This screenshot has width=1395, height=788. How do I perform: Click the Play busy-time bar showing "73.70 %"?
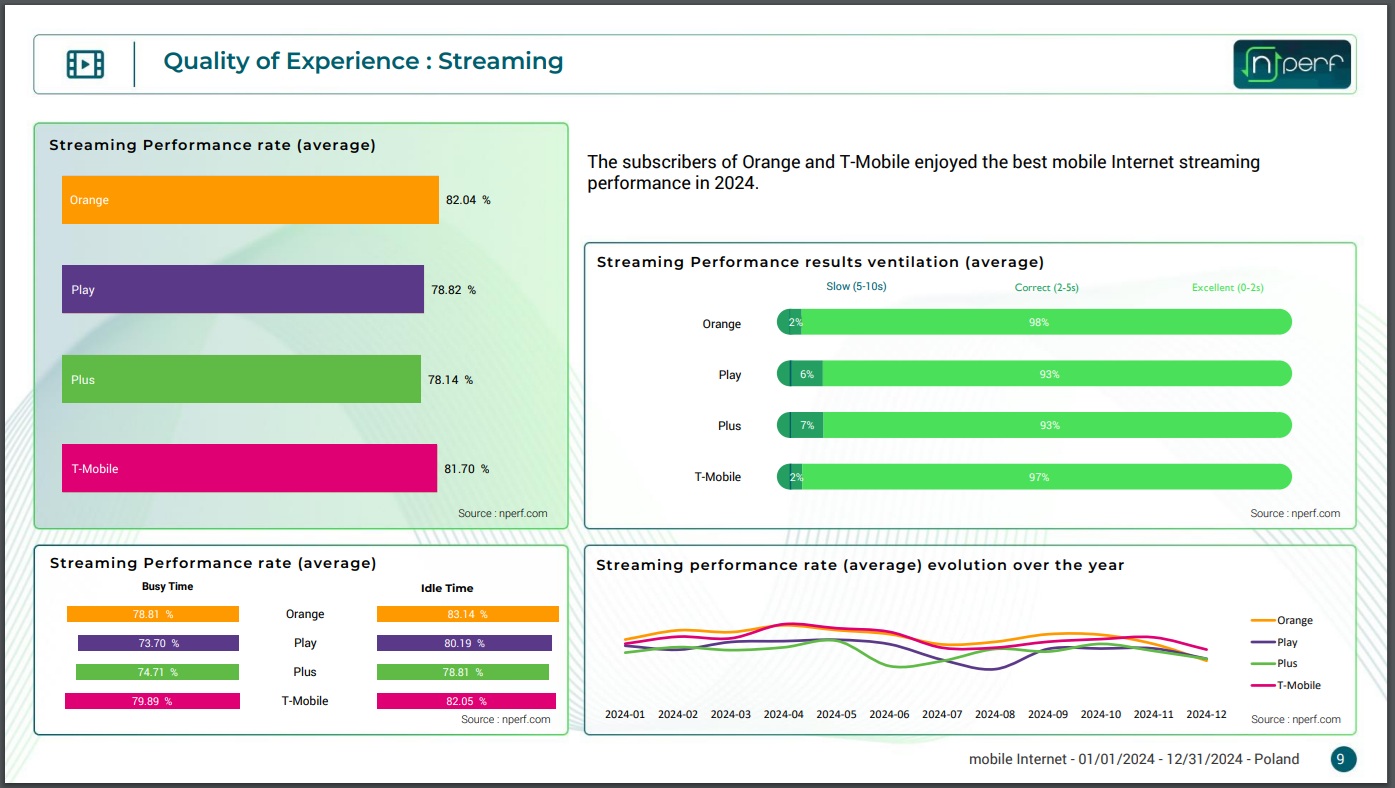(x=159, y=643)
